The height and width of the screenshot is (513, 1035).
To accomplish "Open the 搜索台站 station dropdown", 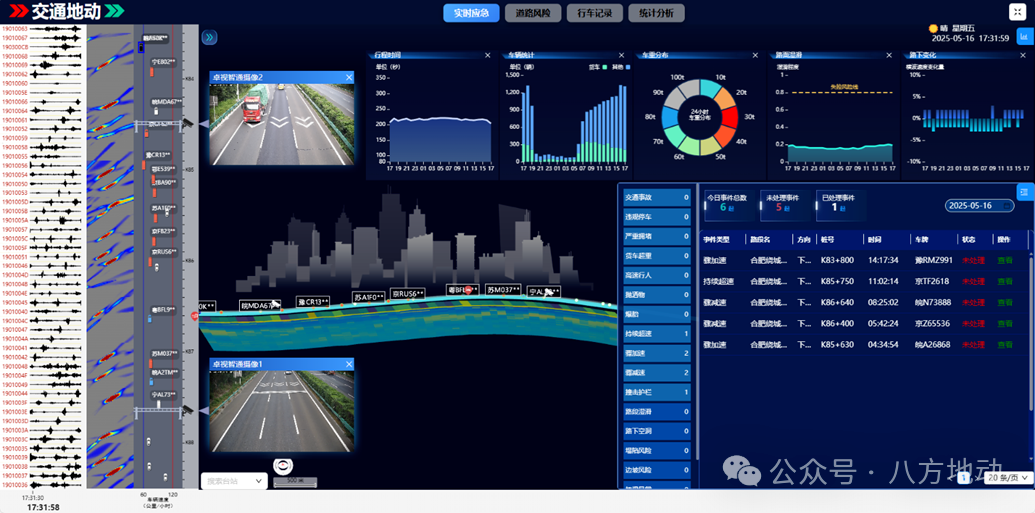I will pyautogui.click(x=234, y=481).
